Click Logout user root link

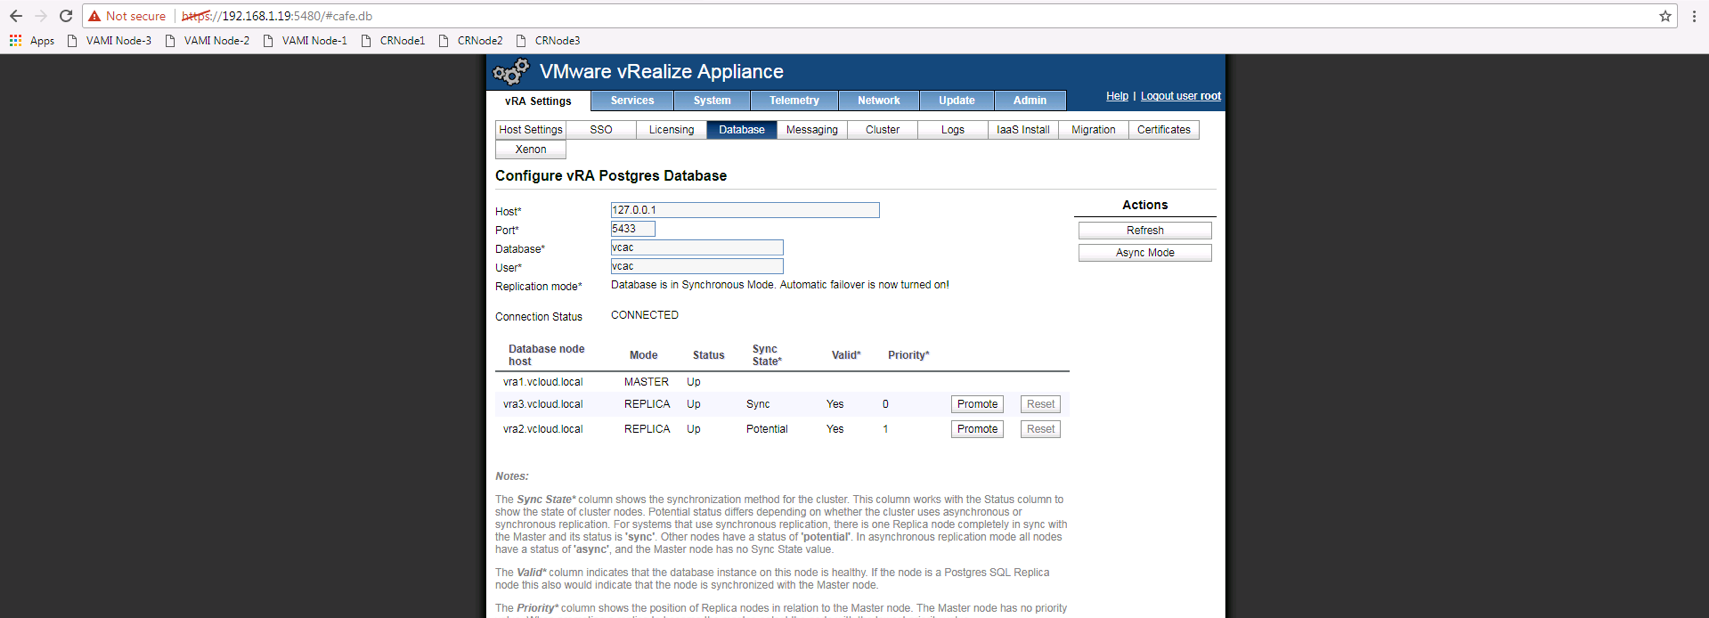(x=1181, y=96)
